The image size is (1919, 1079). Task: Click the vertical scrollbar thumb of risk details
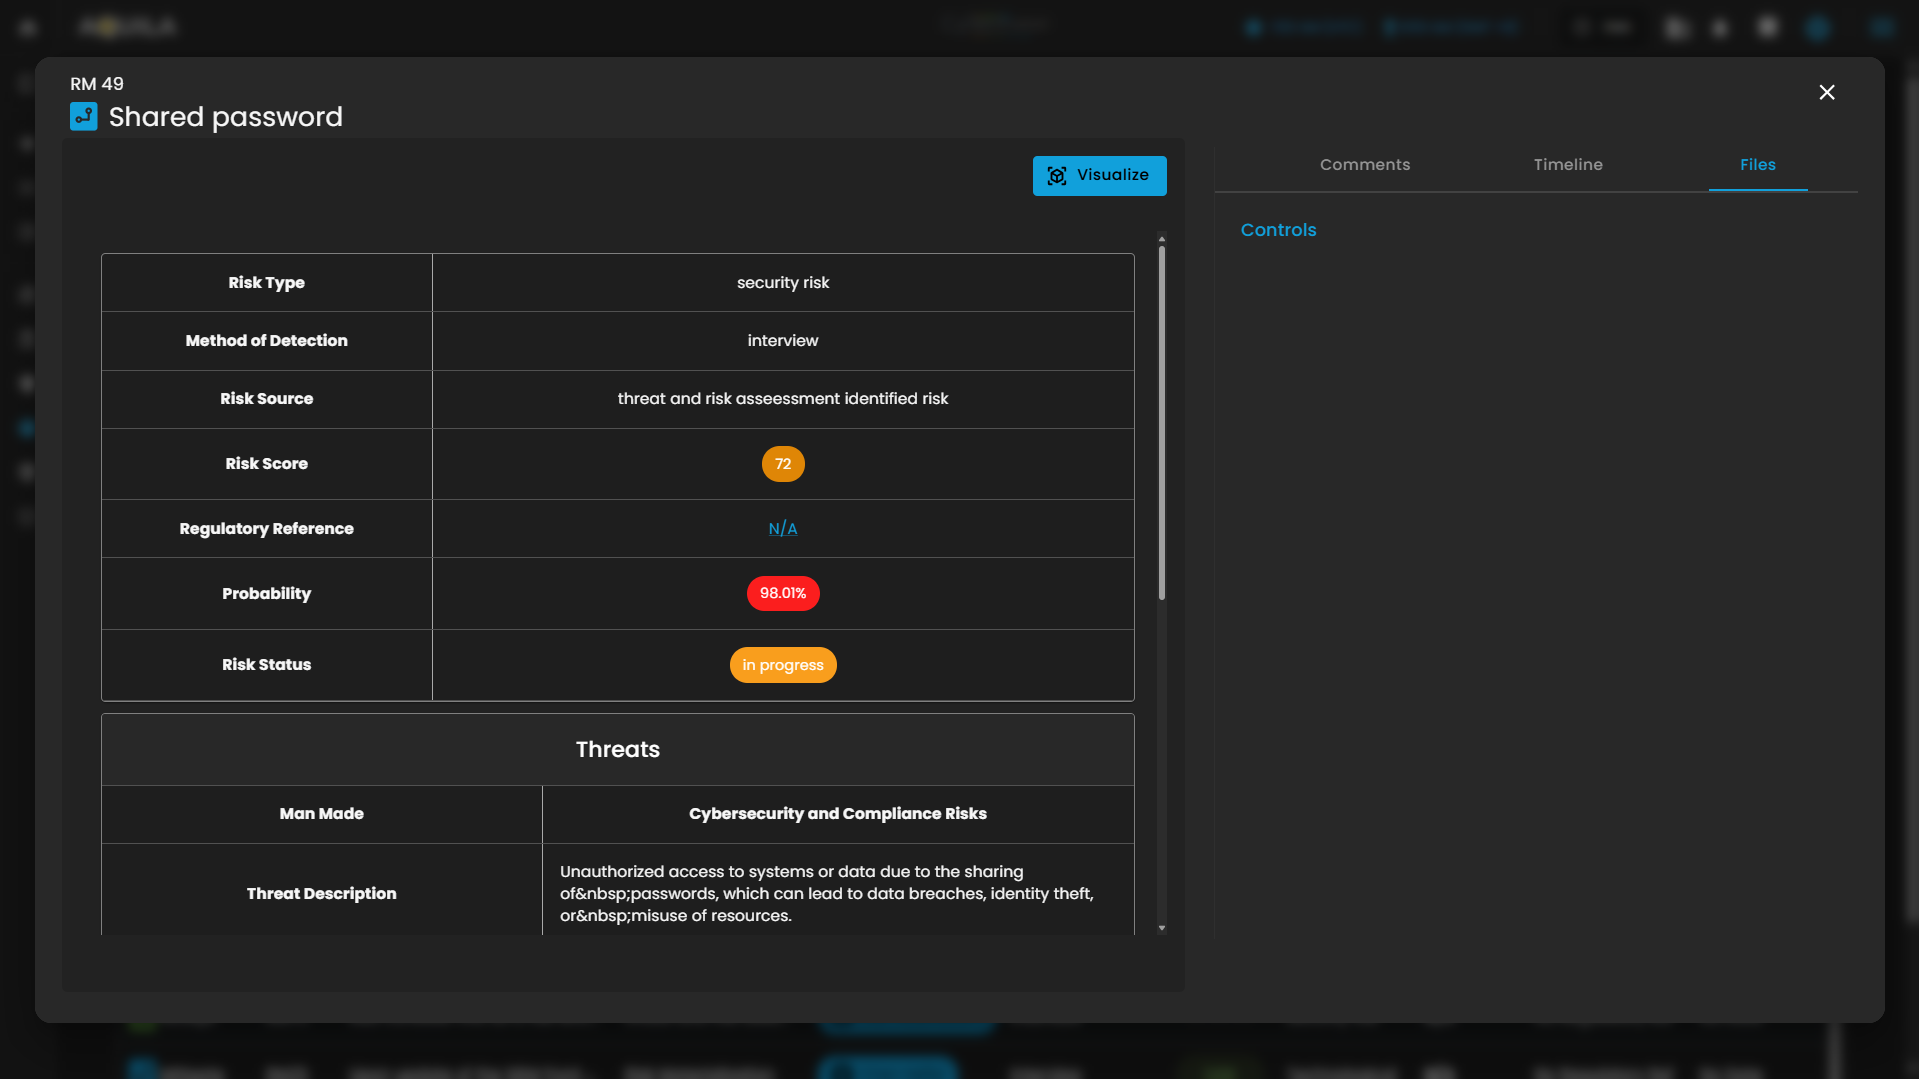[1161, 420]
